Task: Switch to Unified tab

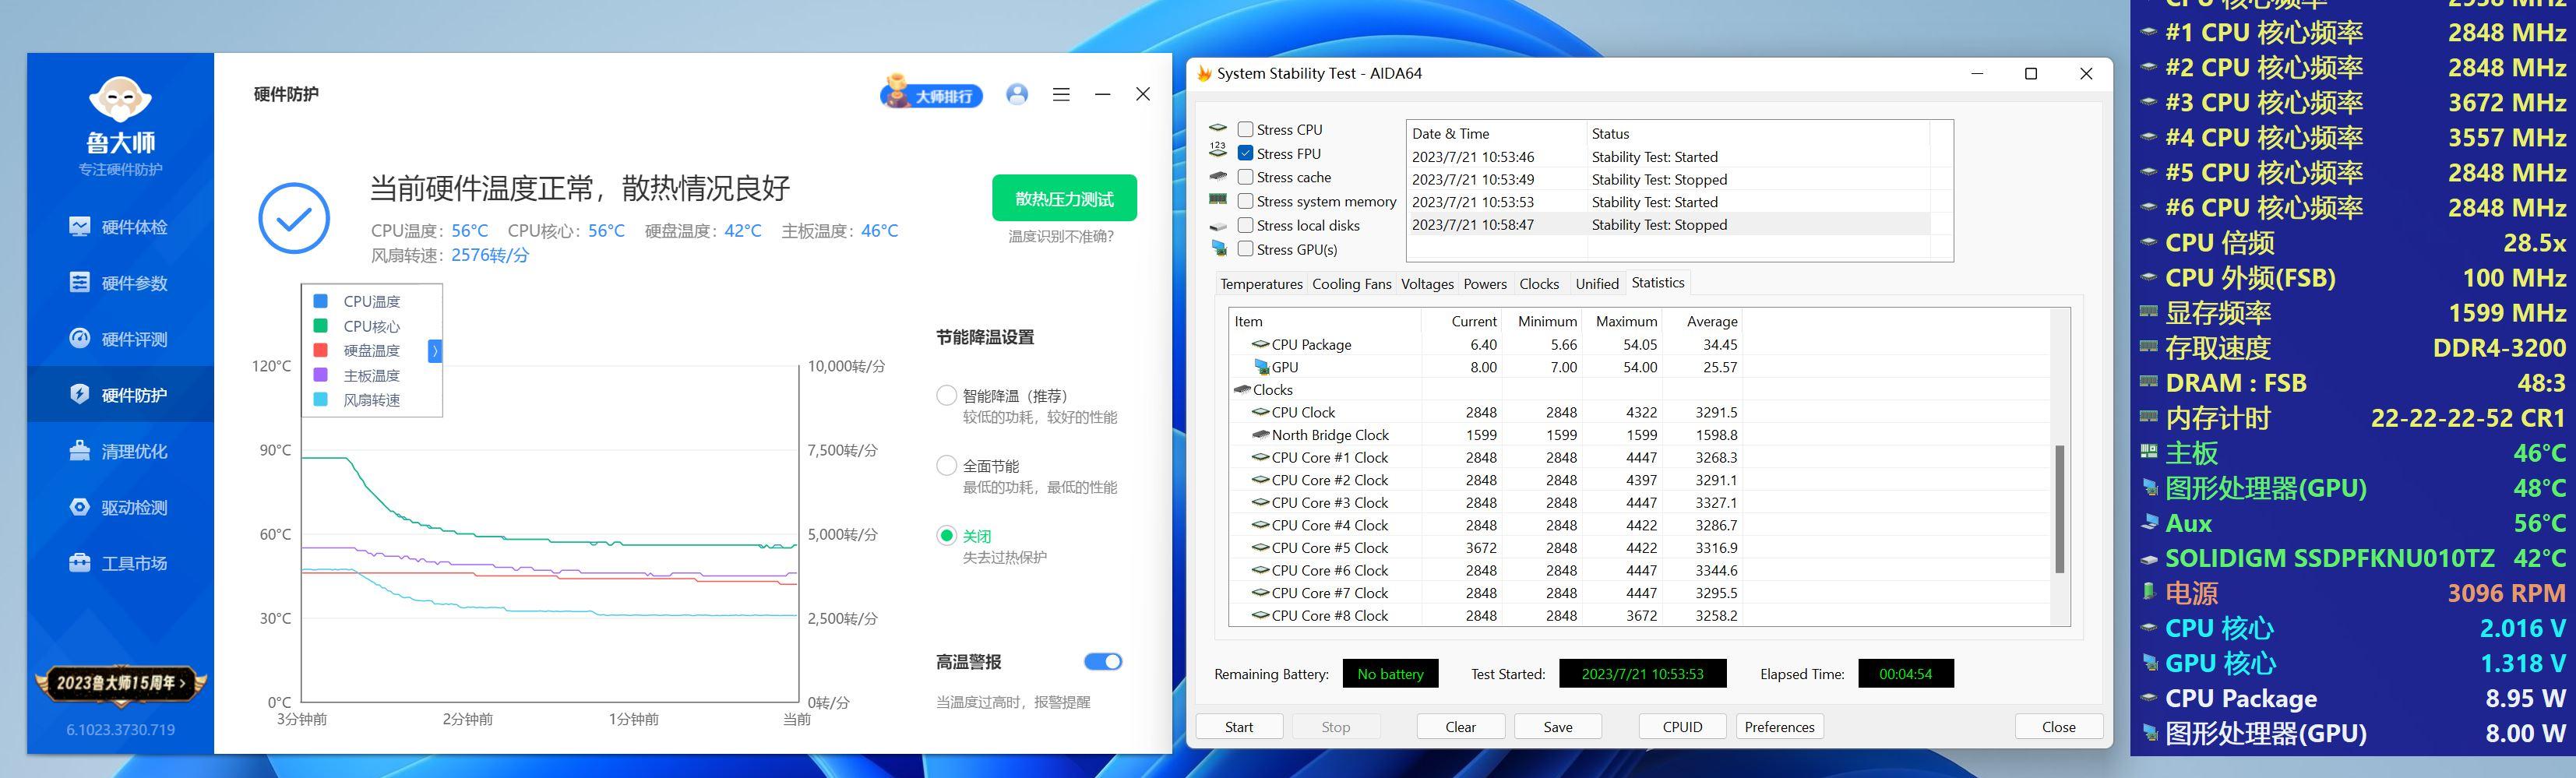Action: pos(1597,284)
